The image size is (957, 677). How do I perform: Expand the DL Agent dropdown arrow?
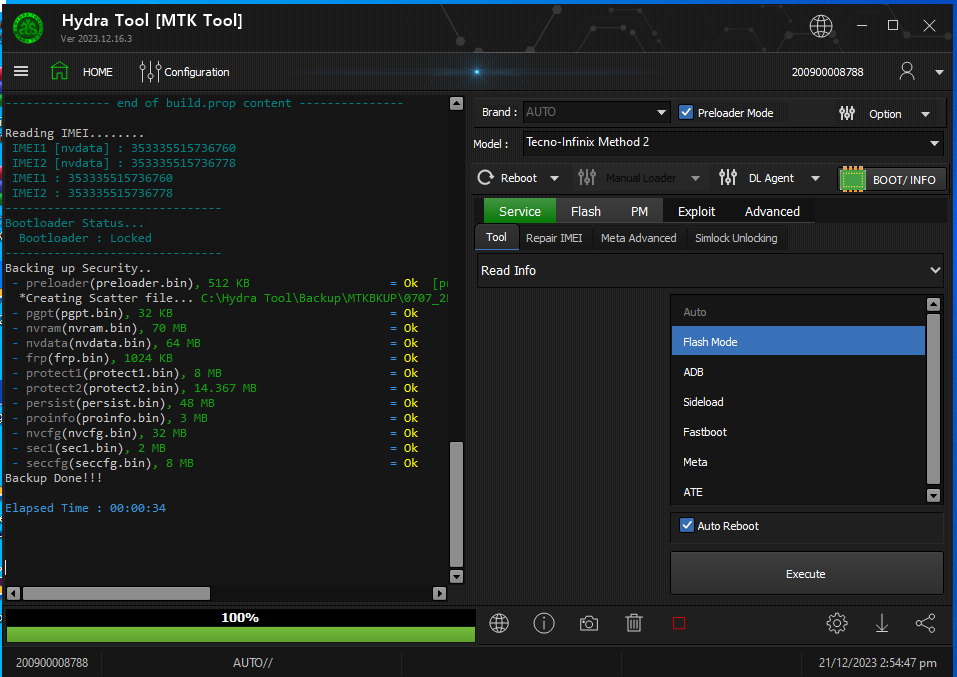coord(815,178)
